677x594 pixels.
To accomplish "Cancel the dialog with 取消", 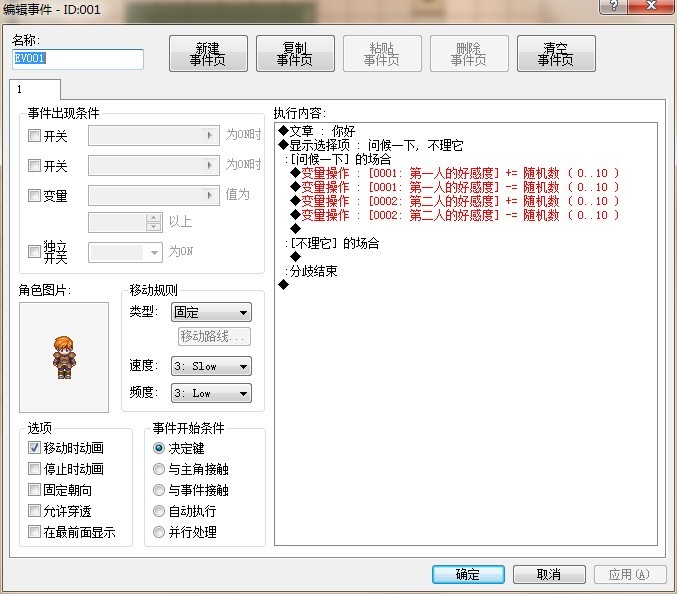I will (549, 574).
